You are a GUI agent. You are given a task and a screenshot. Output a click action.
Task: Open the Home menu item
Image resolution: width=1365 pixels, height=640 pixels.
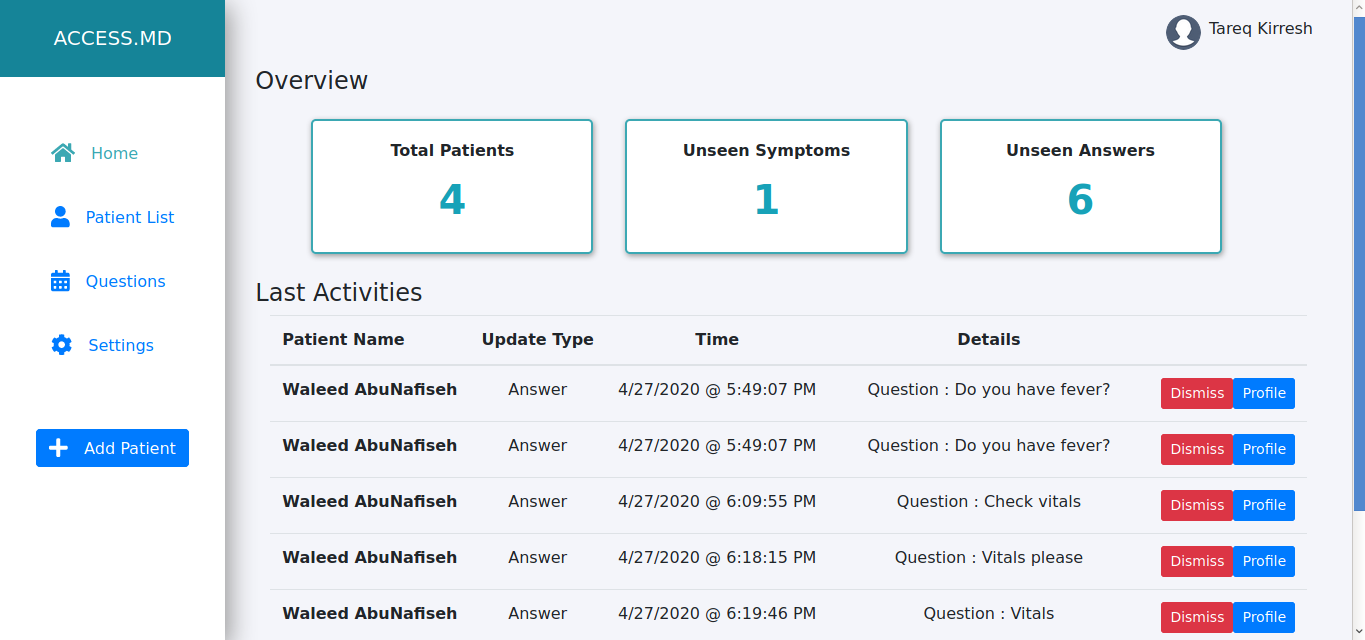[x=114, y=153]
